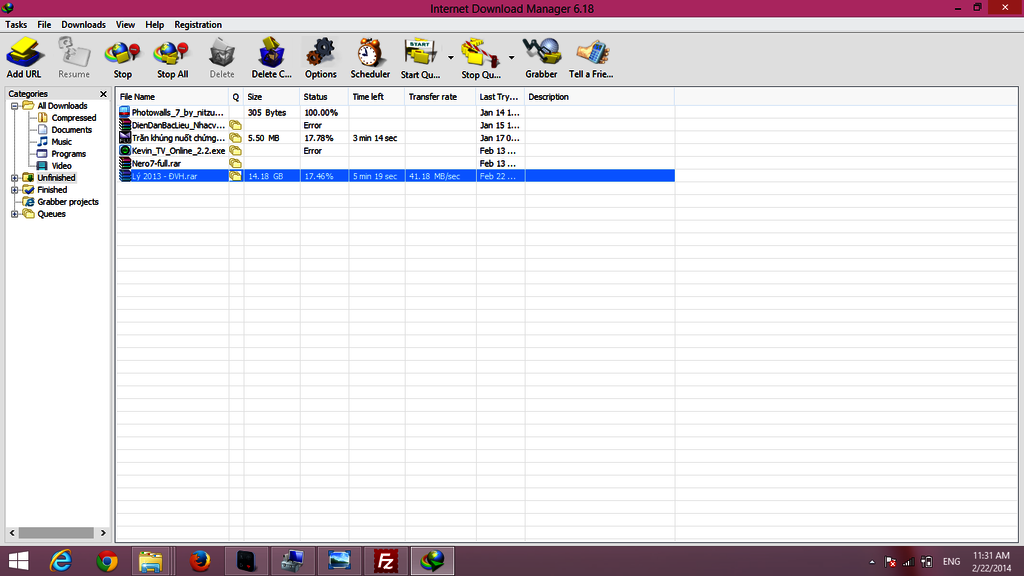Viewport: 1024px width, 576px height.
Task: Open Firefox from taskbar
Action: point(200,561)
